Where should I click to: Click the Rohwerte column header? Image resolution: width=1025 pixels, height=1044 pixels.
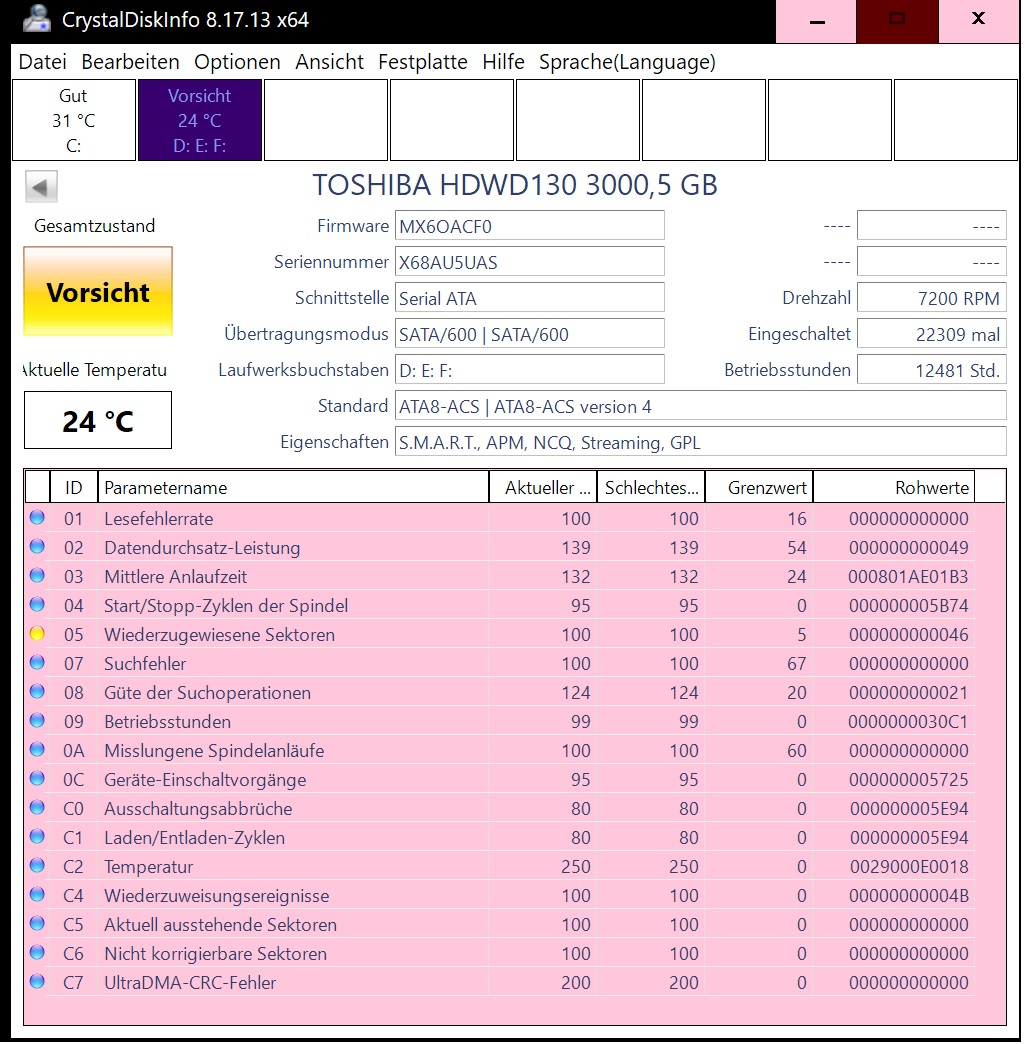point(894,487)
